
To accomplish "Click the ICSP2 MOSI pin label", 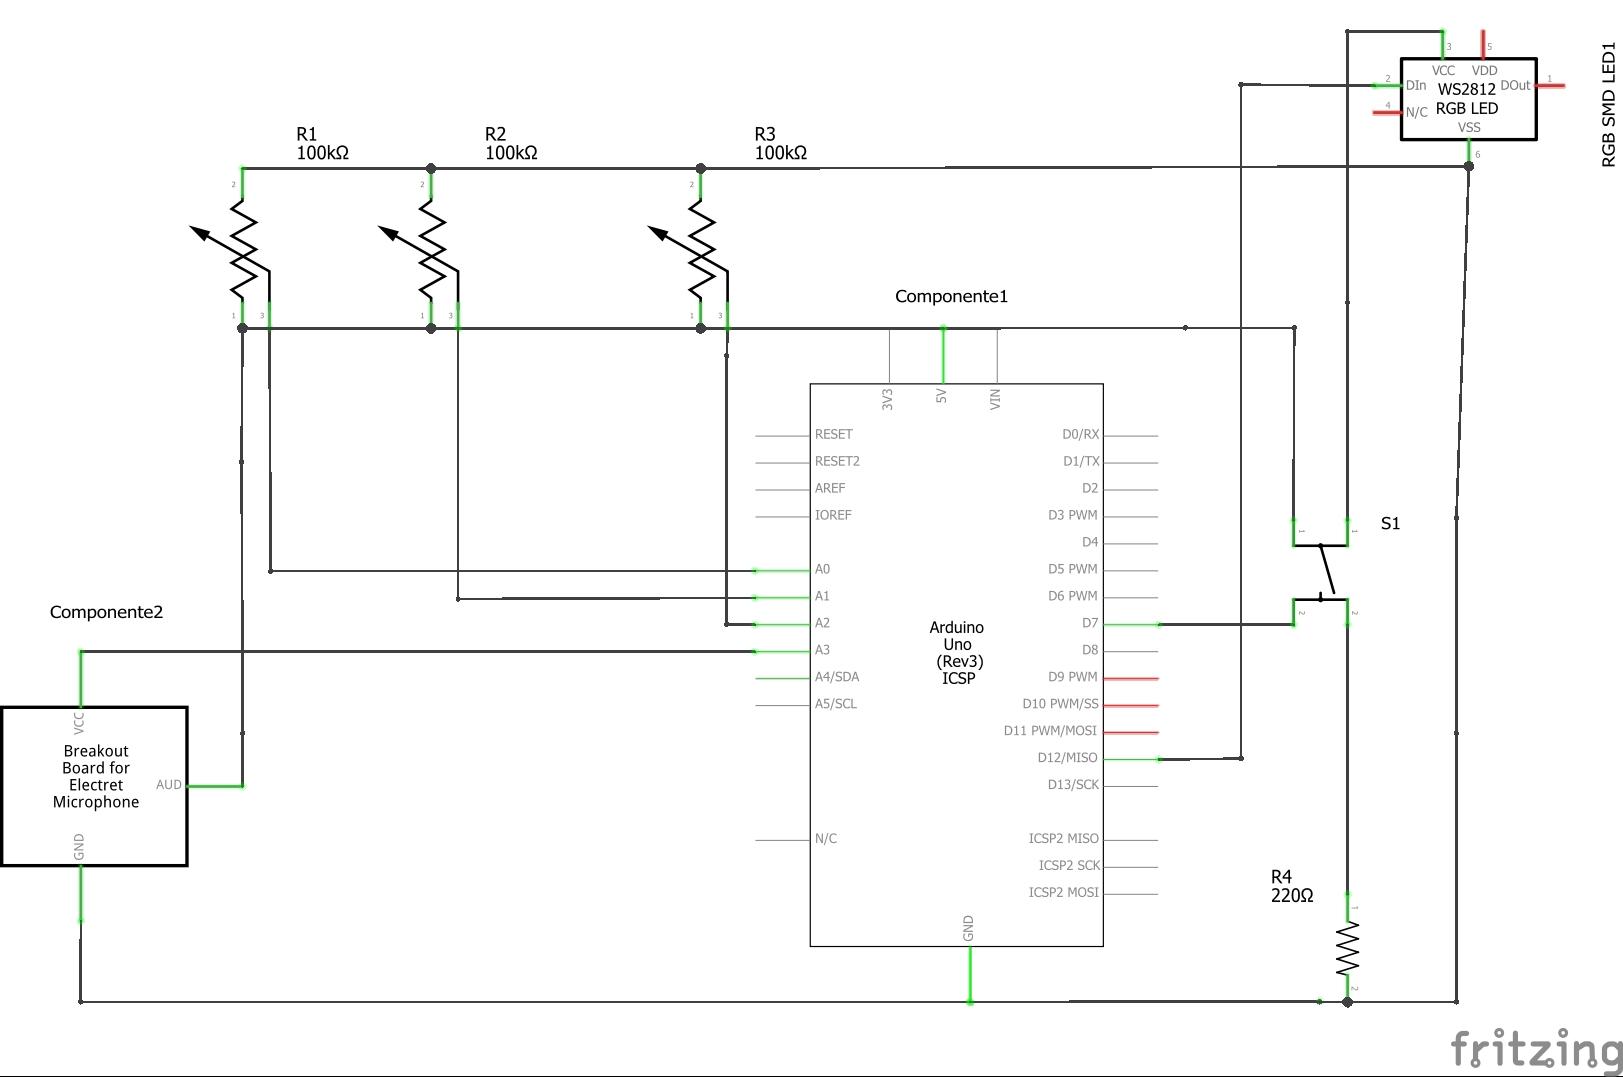I will (x=1063, y=893).
